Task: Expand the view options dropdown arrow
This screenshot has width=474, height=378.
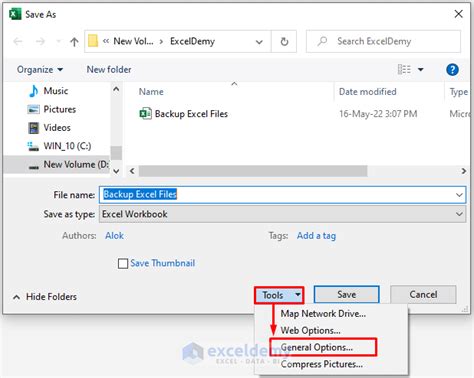Action: [421, 69]
